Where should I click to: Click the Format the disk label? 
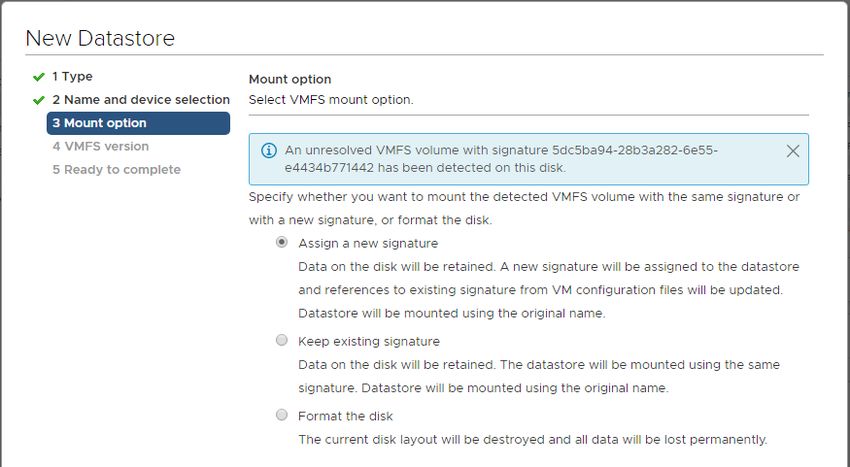[x=345, y=417]
